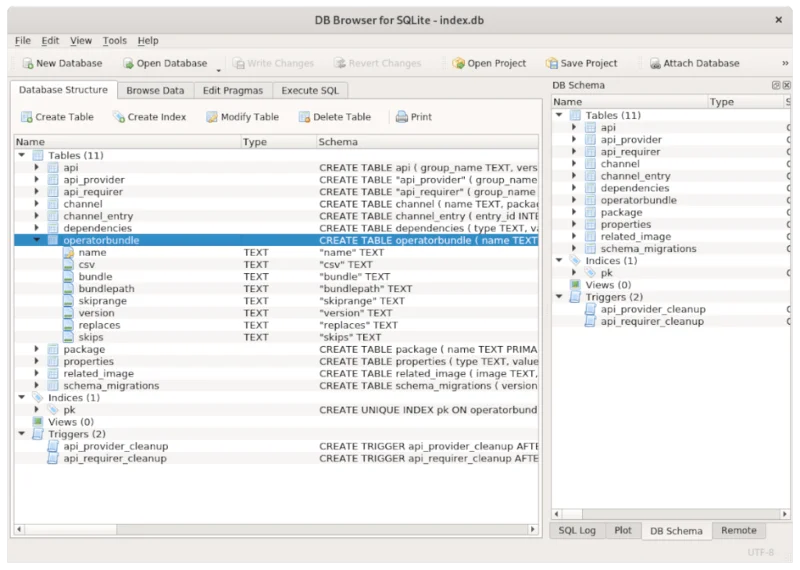Click the Indices icon in DB Schema panel
The image size is (800, 570).
575,261
